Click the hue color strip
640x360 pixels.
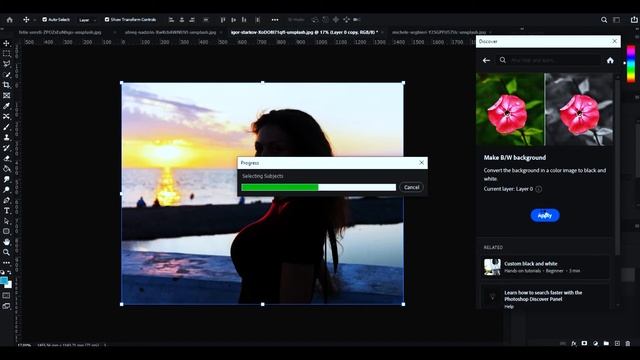click(631, 64)
